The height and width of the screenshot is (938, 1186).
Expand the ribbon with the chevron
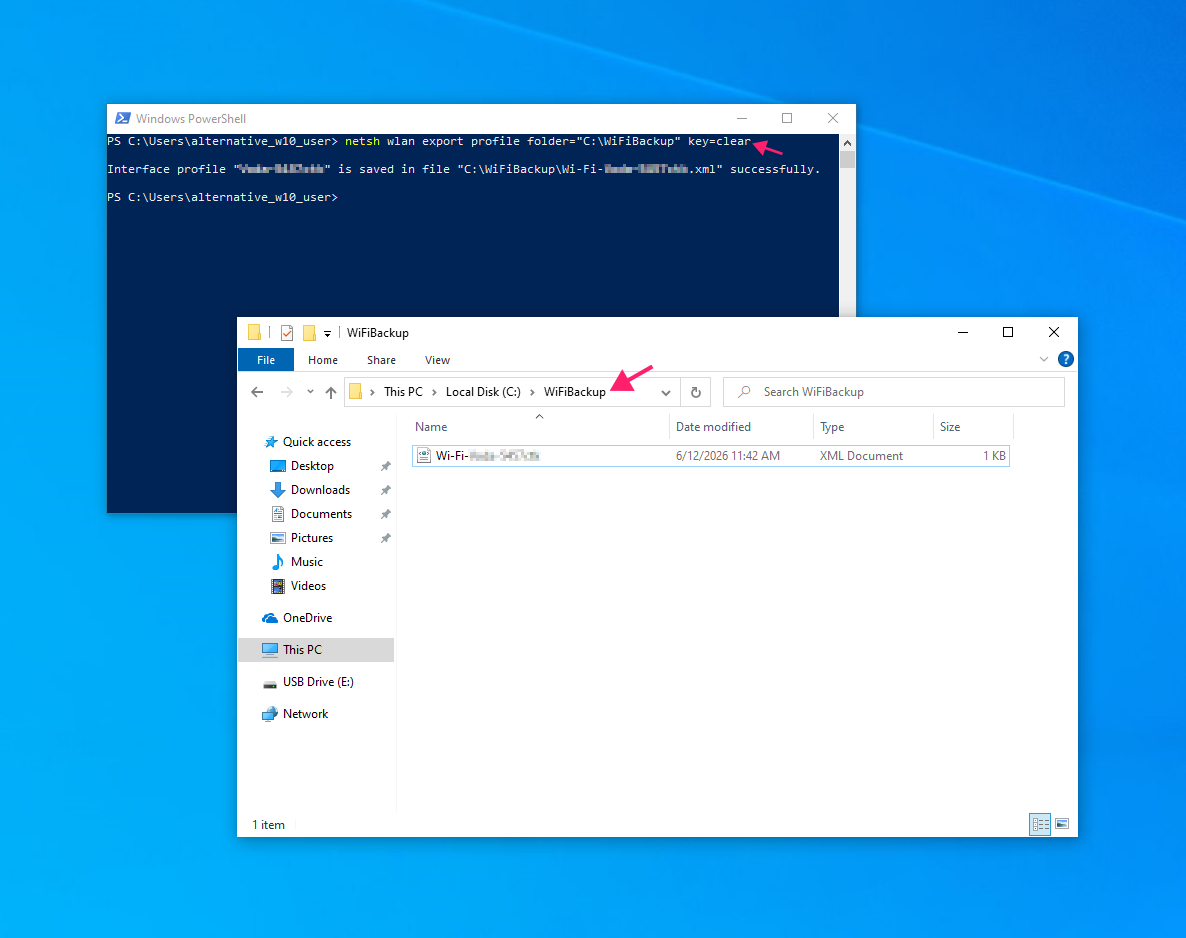[1044, 359]
